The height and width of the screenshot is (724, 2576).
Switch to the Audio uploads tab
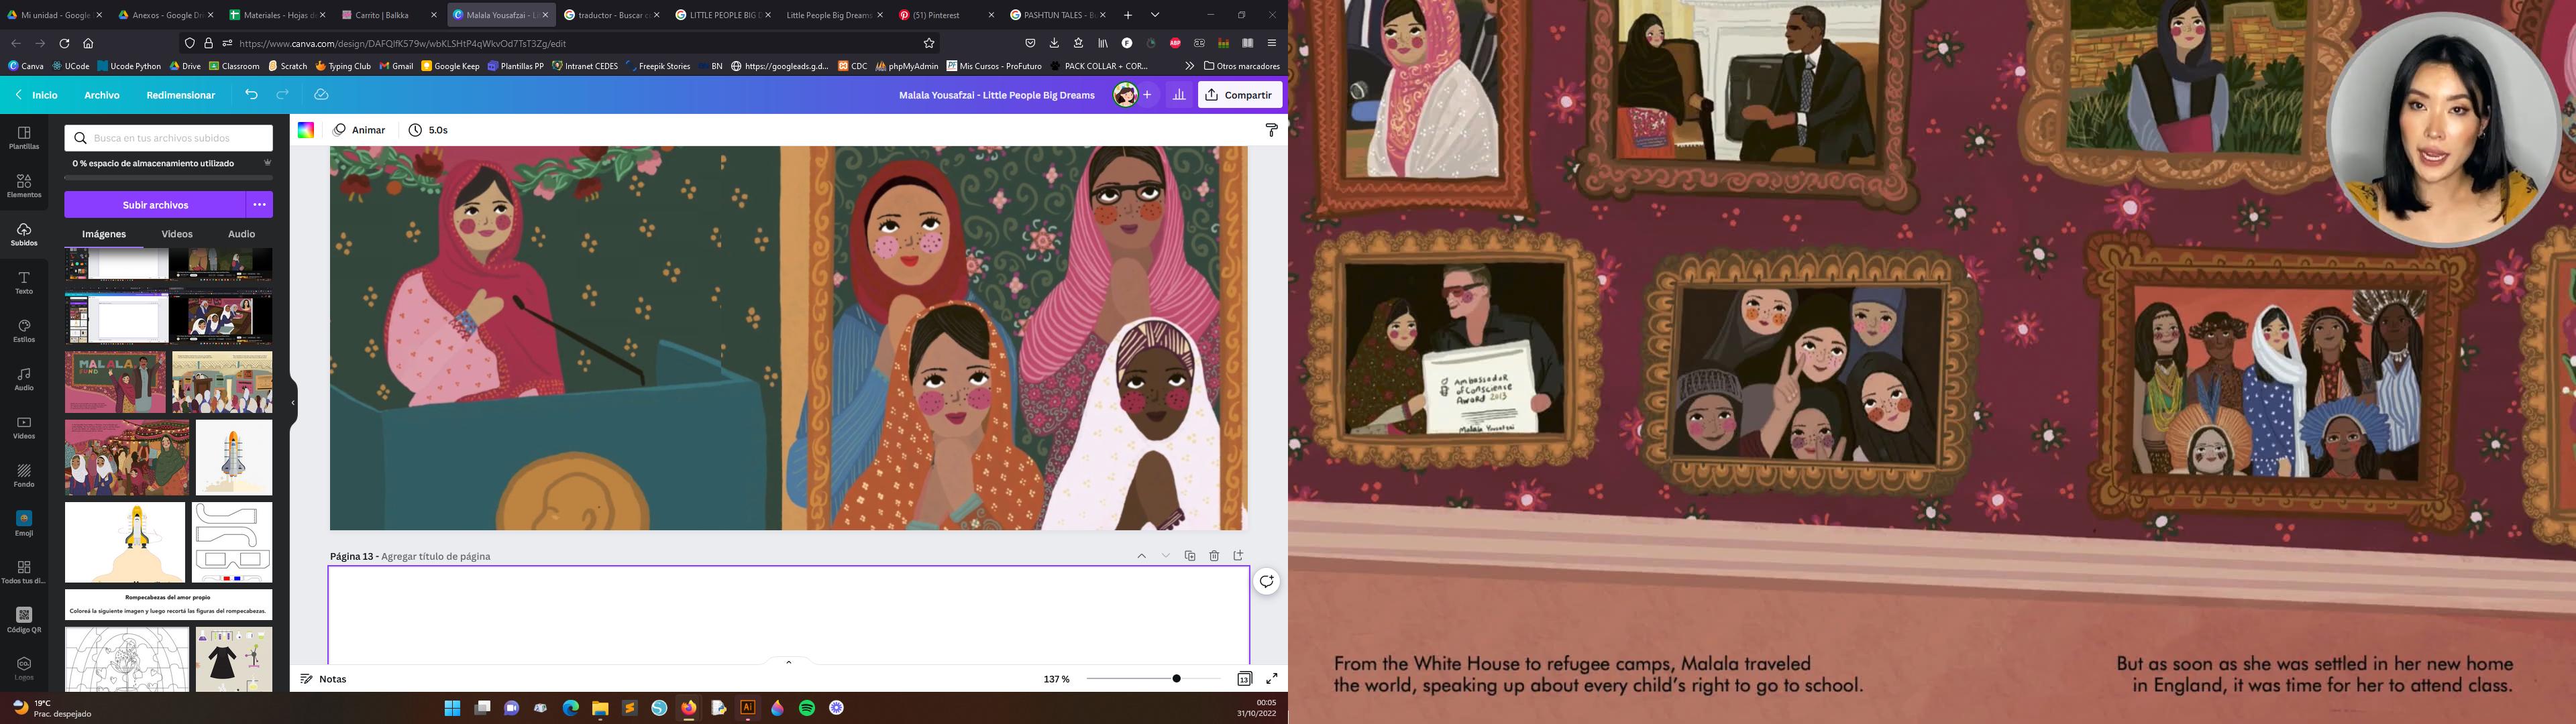[x=242, y=234]
